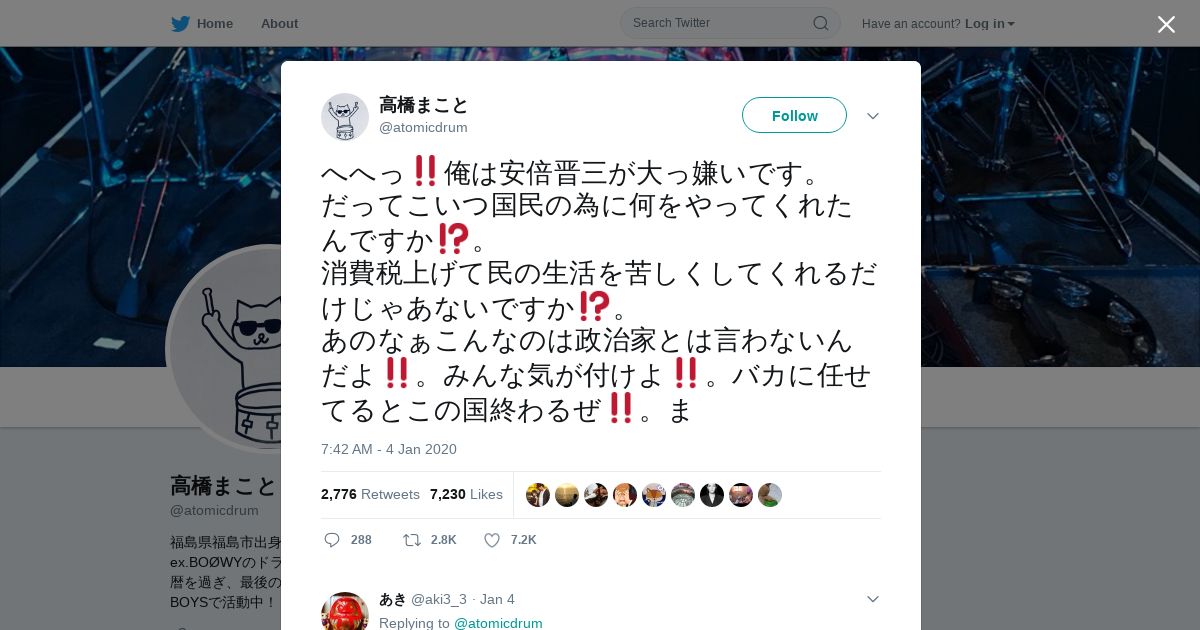1200x630 pixels.
Task: Click the Twitter bird Home icon
Action: coord(180,23)
